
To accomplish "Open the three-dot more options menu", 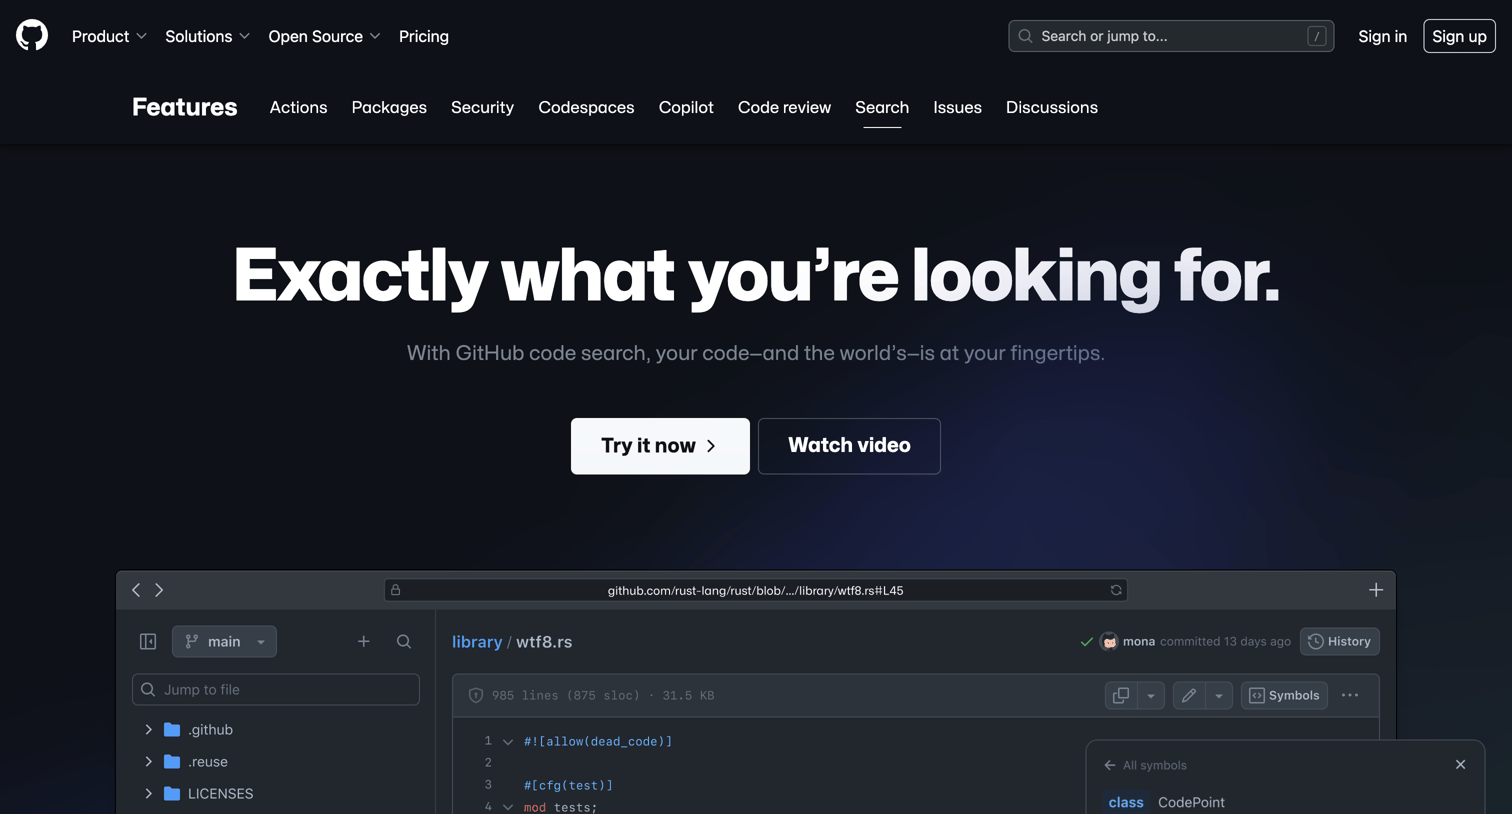I will pyautogui.click(x=1350, y=695).
